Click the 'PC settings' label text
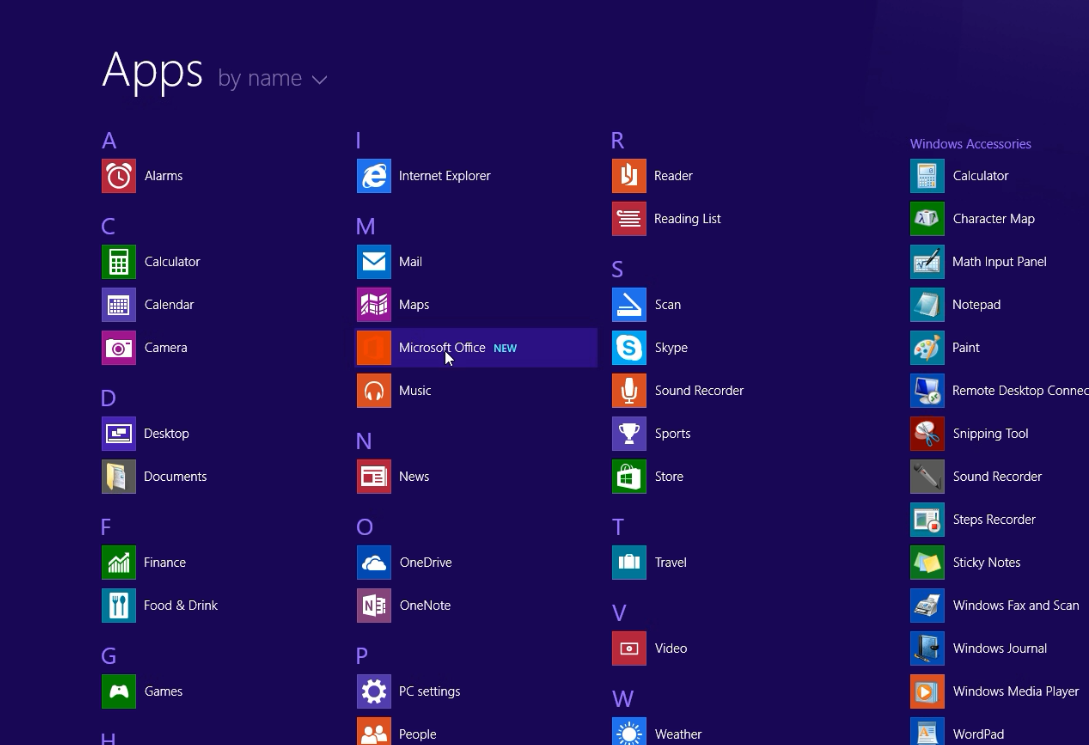Viewport: 1089px width, 745px height. (x=429, y=692)
